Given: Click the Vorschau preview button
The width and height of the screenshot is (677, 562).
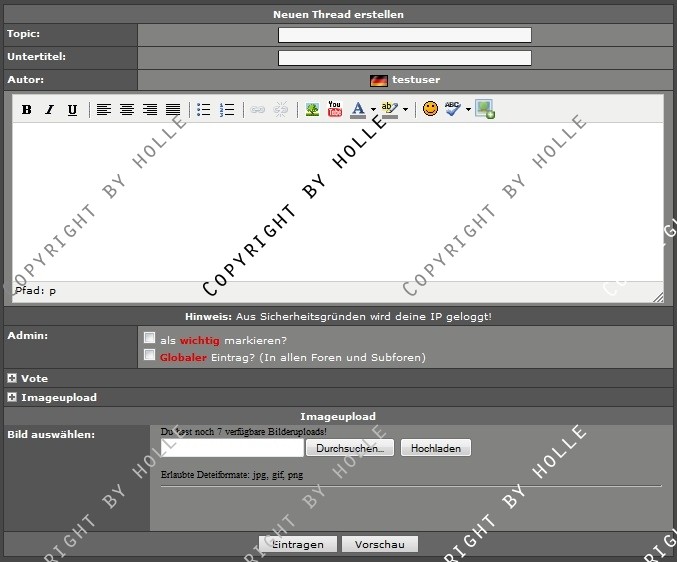Looking at the screenshot, I should [x=380, y=544].
